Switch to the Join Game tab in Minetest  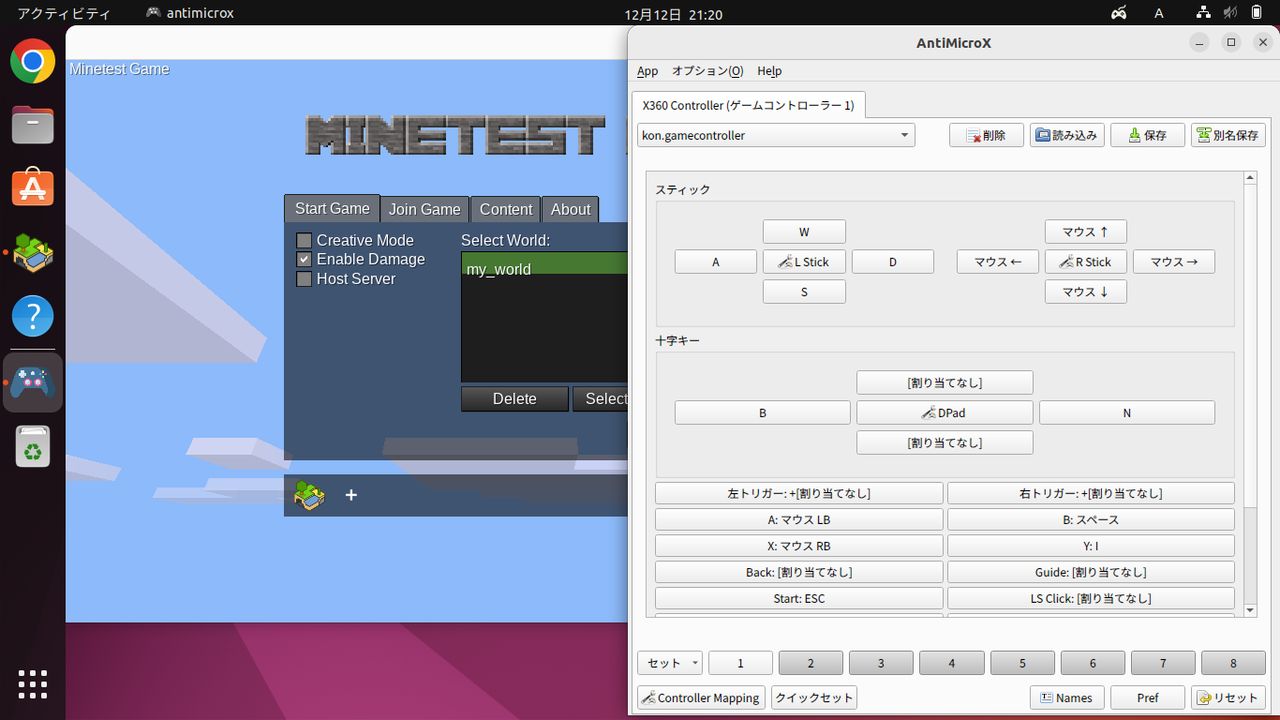coord(424,209)
